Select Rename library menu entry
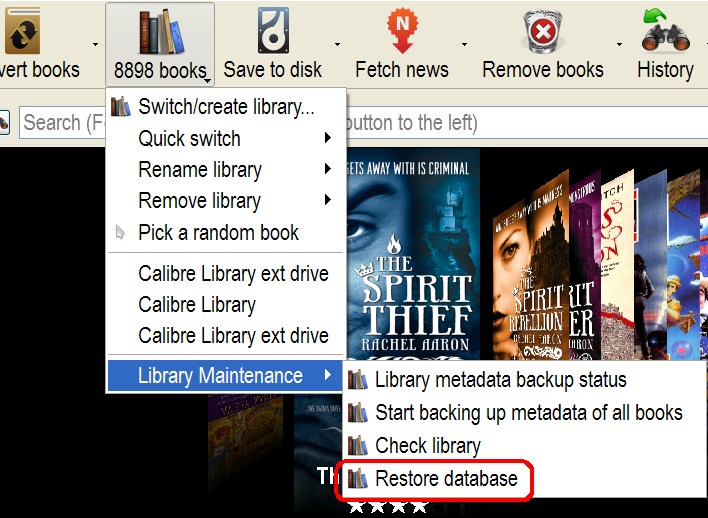The width and height of the screenshot is (708, 518). click(226, 169)
